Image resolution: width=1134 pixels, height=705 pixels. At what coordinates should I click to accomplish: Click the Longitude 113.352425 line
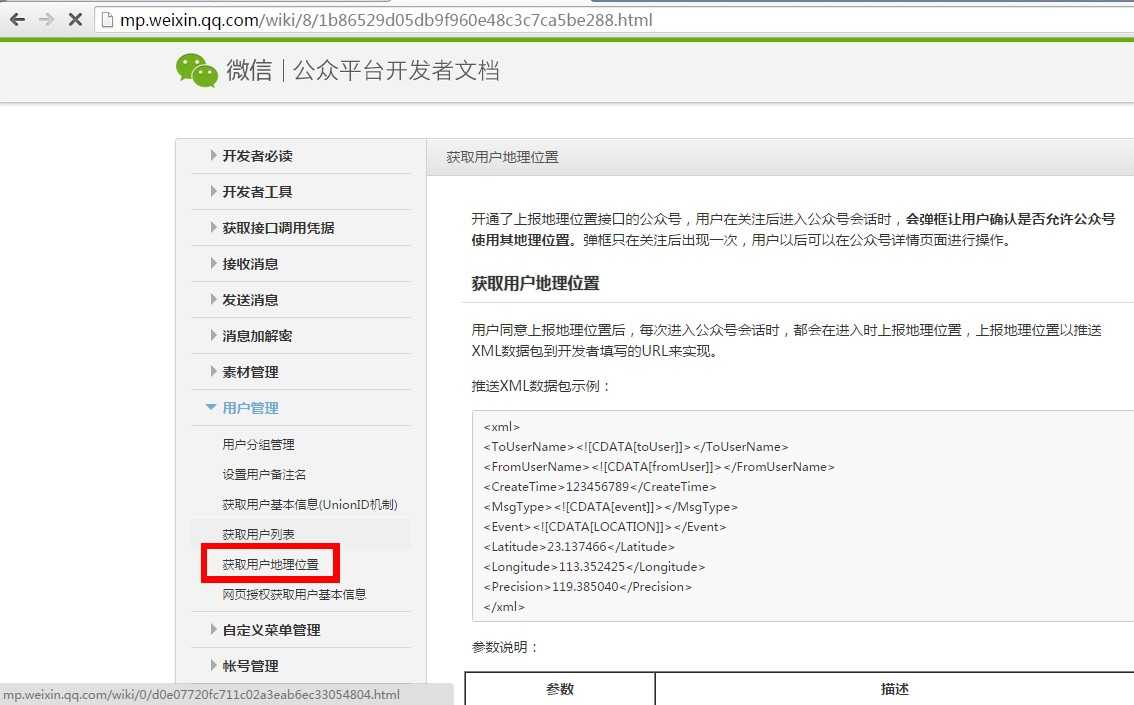coord(594,567)
